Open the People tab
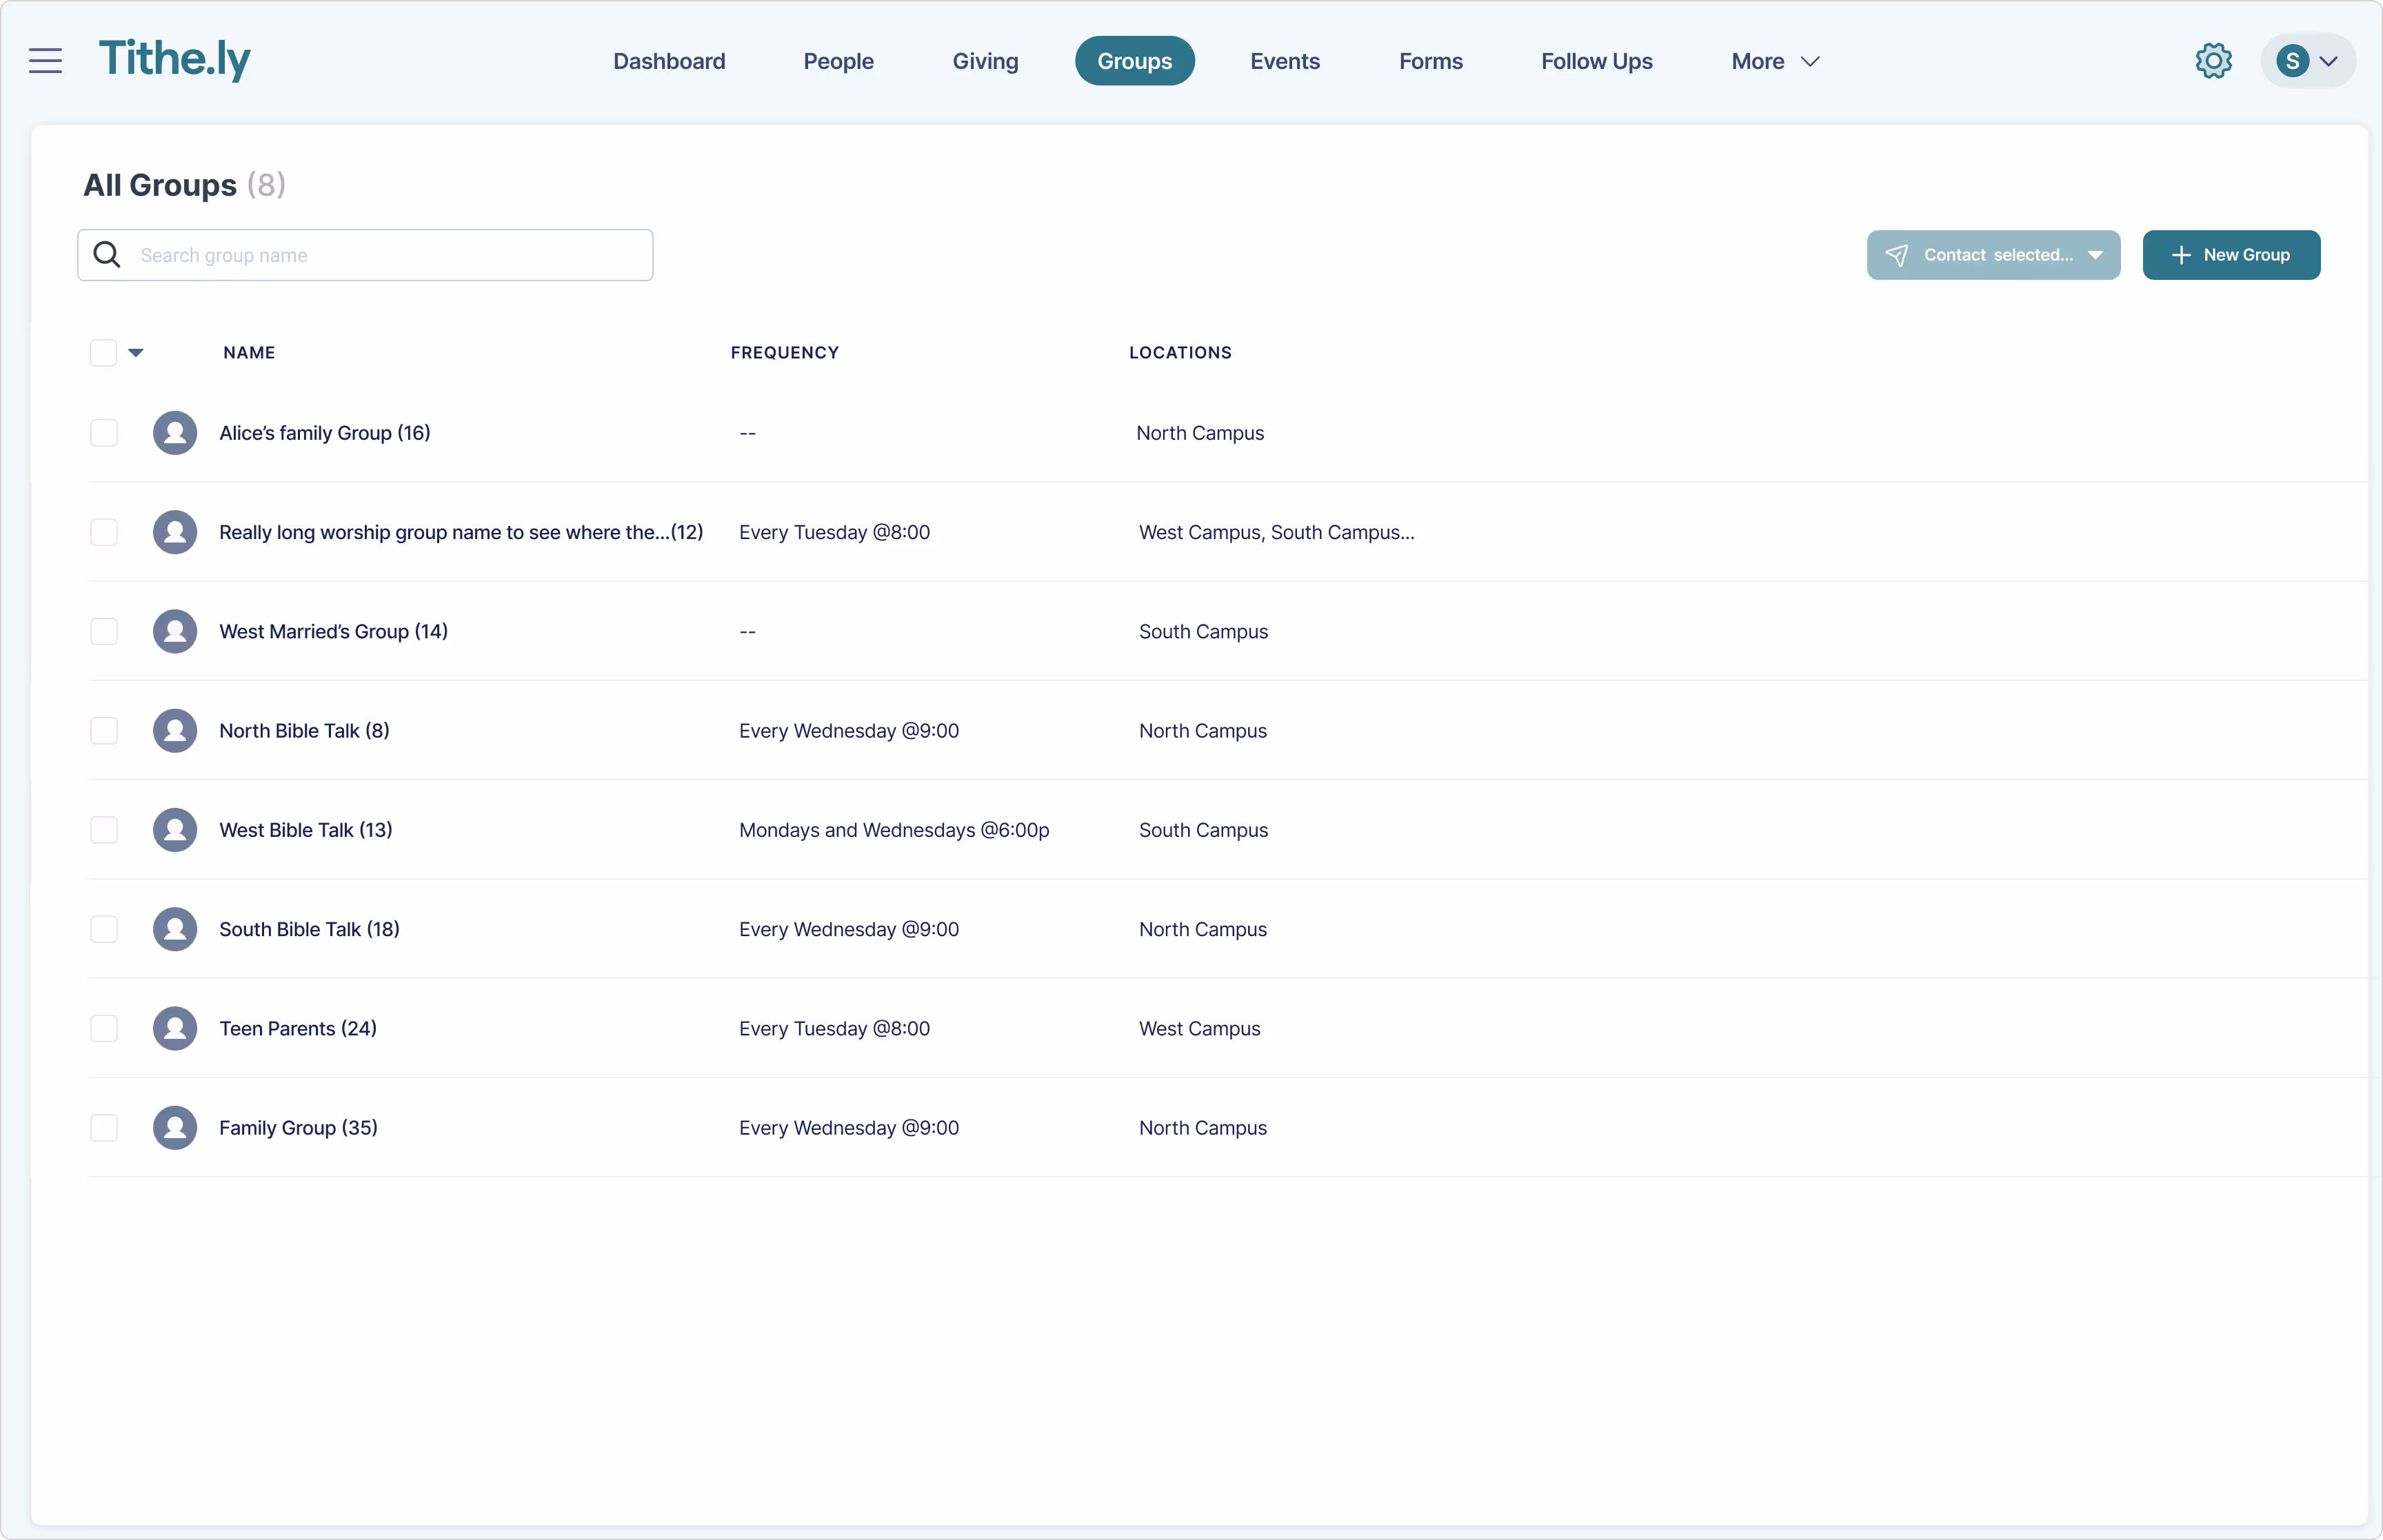This screenshot has width=2383, height=1540. click(838, 61)
